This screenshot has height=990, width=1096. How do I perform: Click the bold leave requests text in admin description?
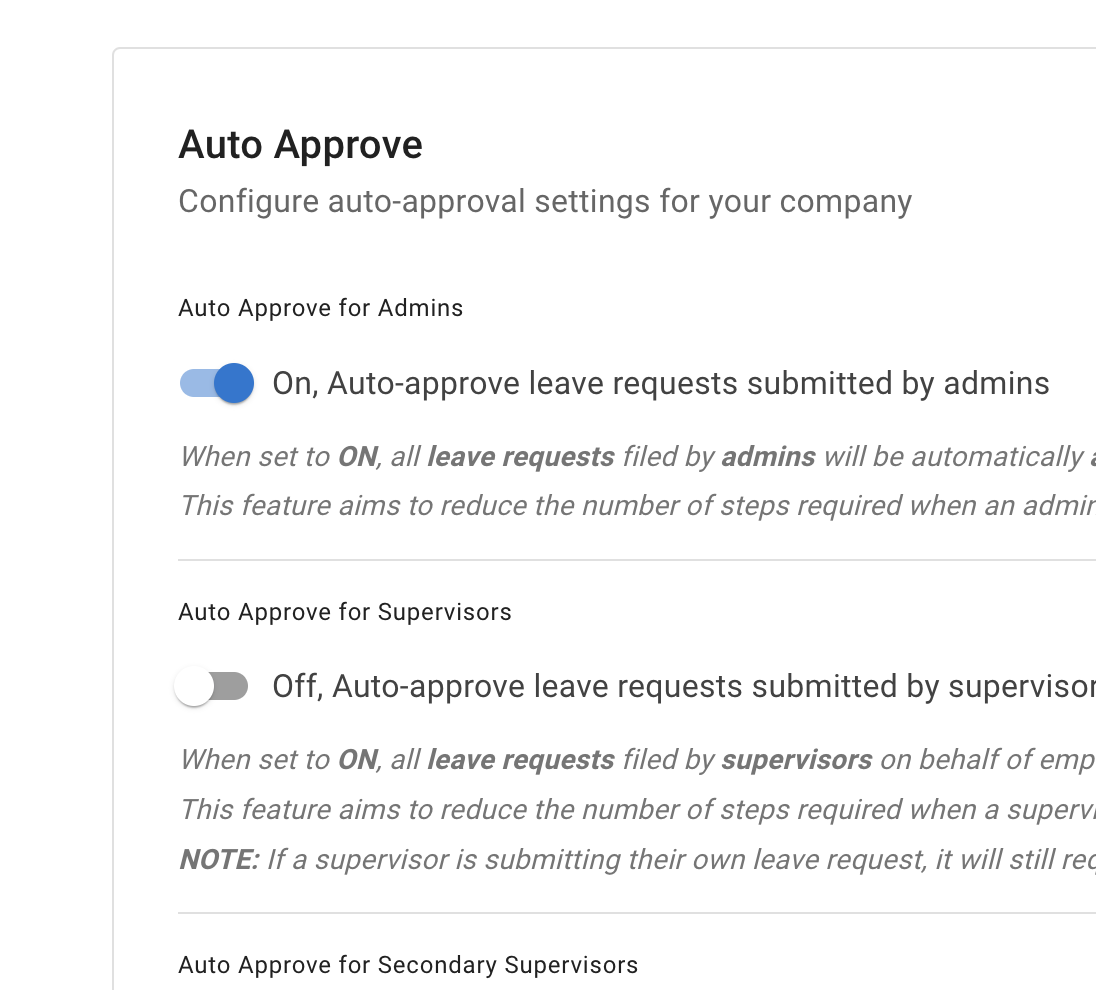coord(521,456)
